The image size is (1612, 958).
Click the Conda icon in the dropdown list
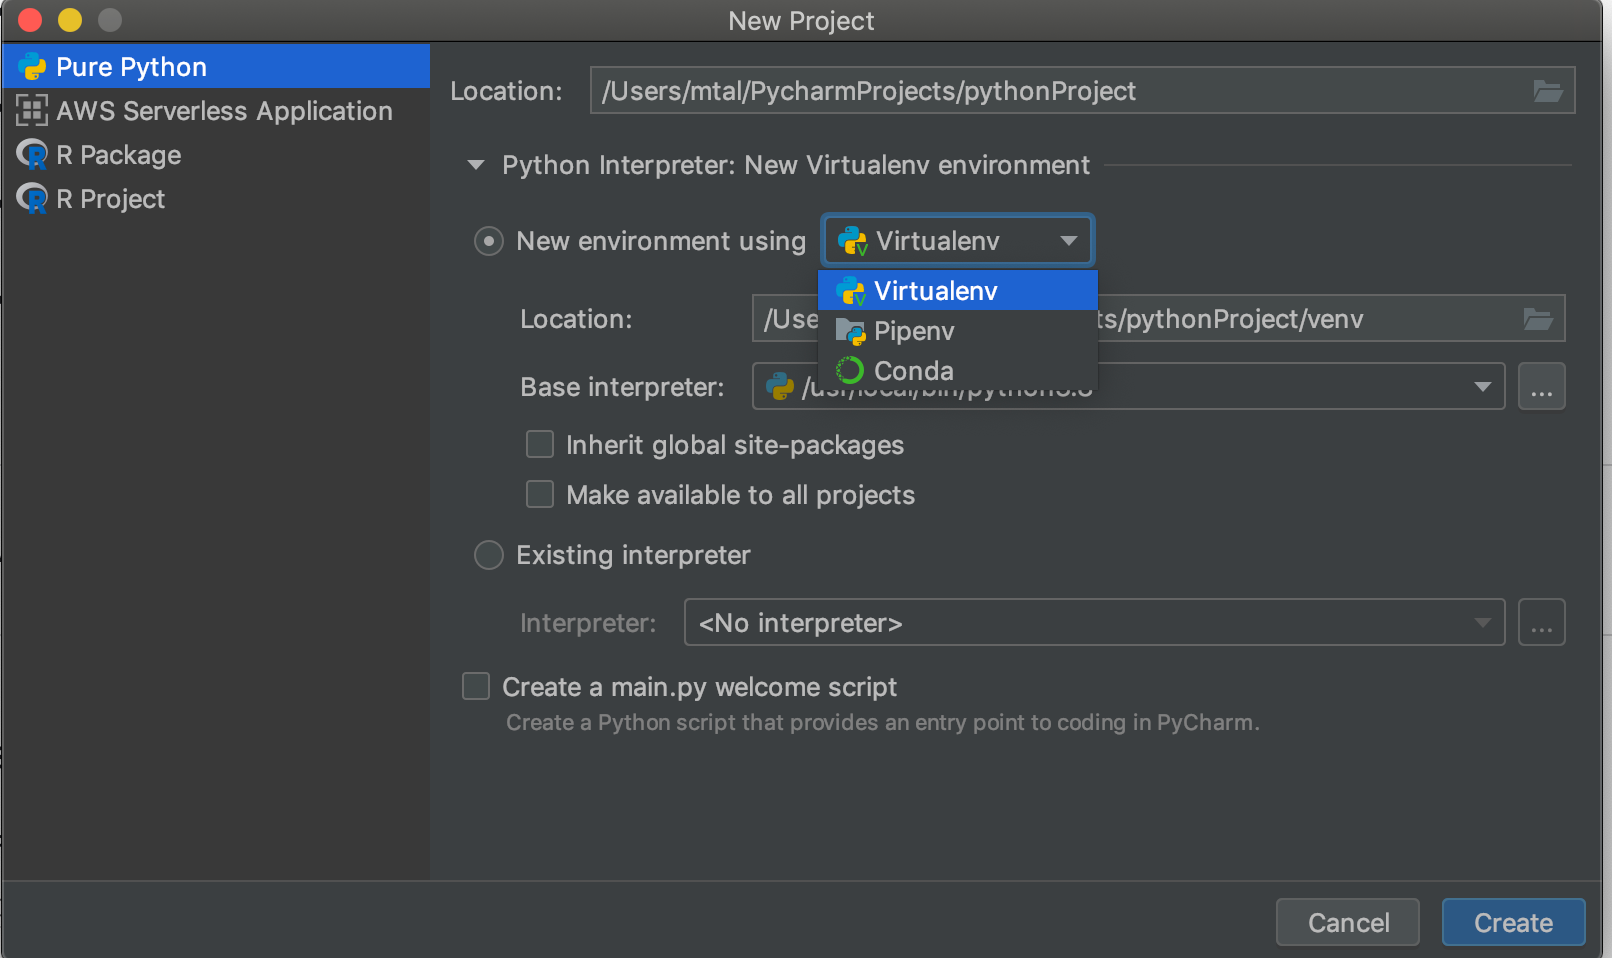(x=848, y=370)
